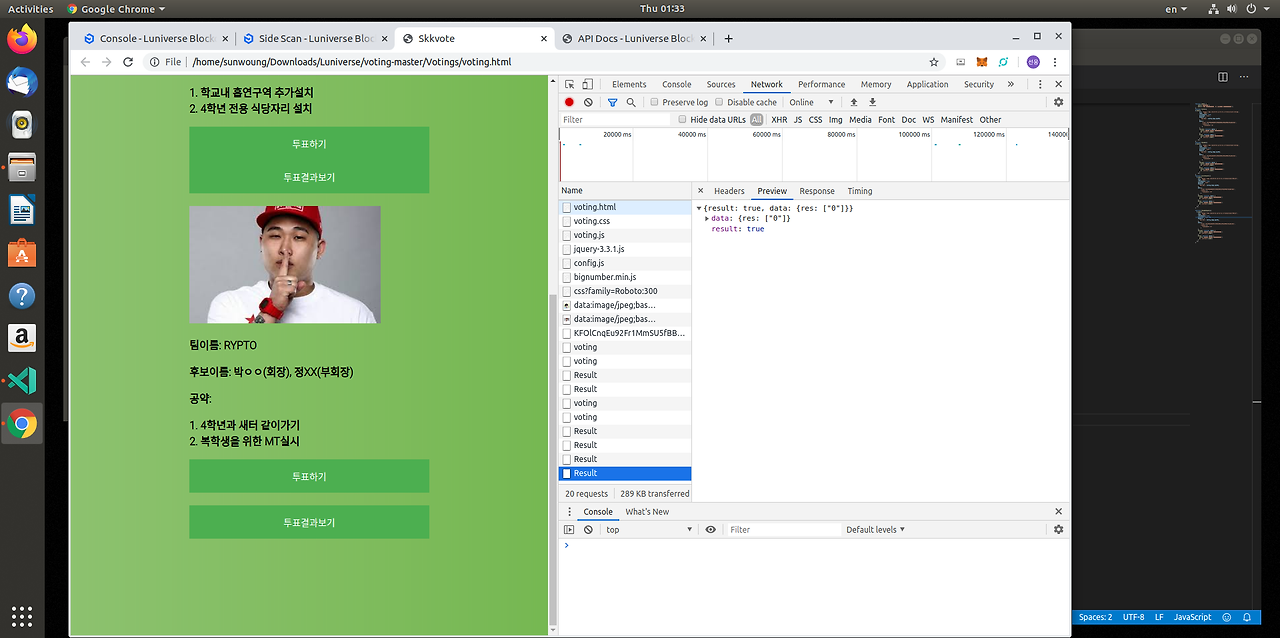Launch Firefox from the dock
Viewport: 1280px width, 638px height.
[x=21, y=40]
